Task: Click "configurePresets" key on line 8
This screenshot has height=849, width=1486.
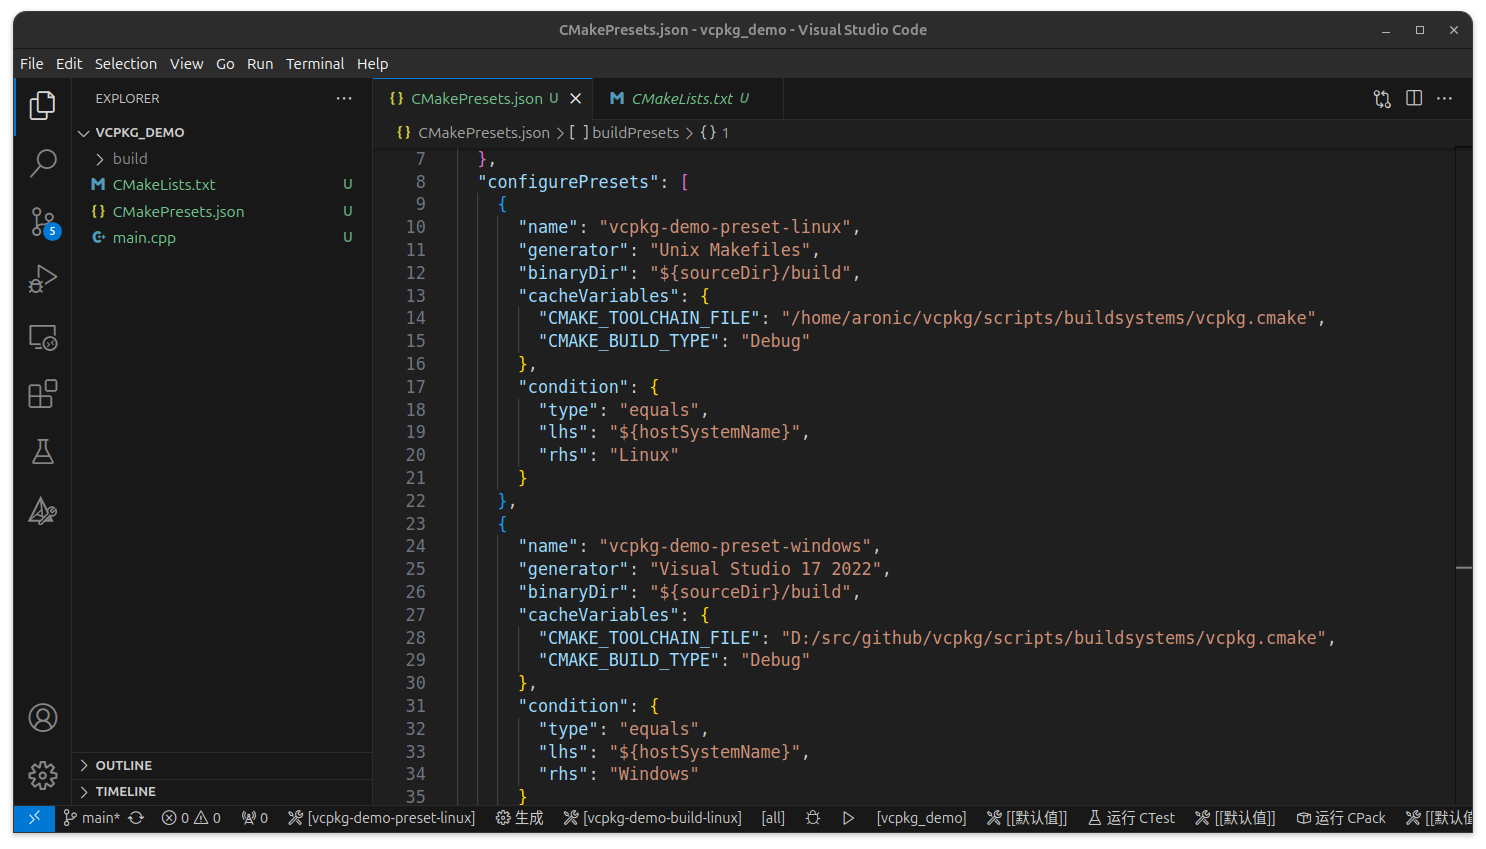Action: coord(569,182)
